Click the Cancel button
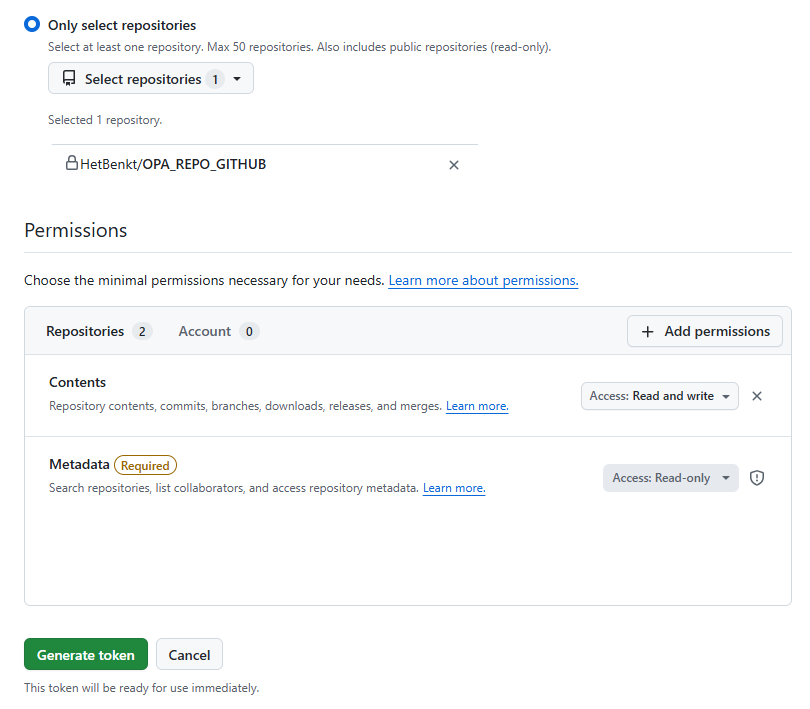The width and height of the screenshot is (810, 709). pos(189,654)
